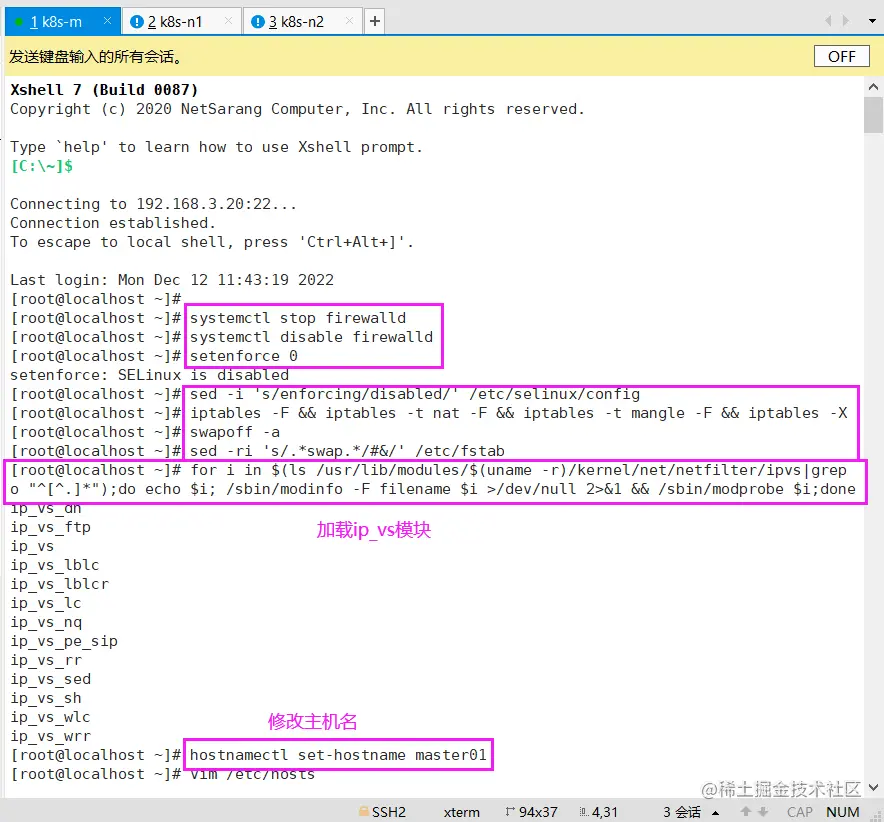The image size is (884, 822).
Task: Click the NUM indicator in status bar
Action: (x=843, y=812)
